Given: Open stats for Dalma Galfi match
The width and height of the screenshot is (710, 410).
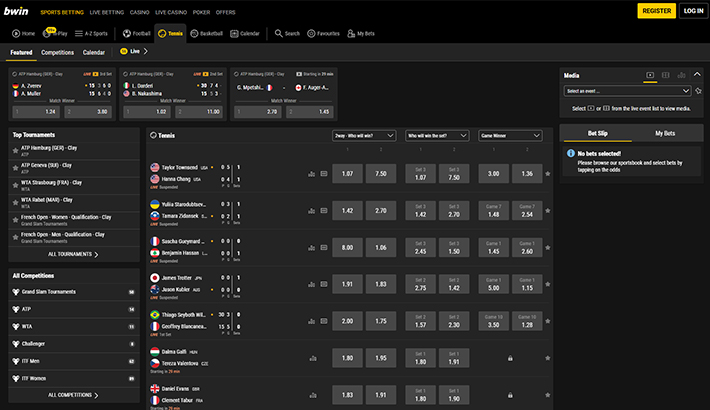Looking at the screenshot, I should [x=313, y=358].
